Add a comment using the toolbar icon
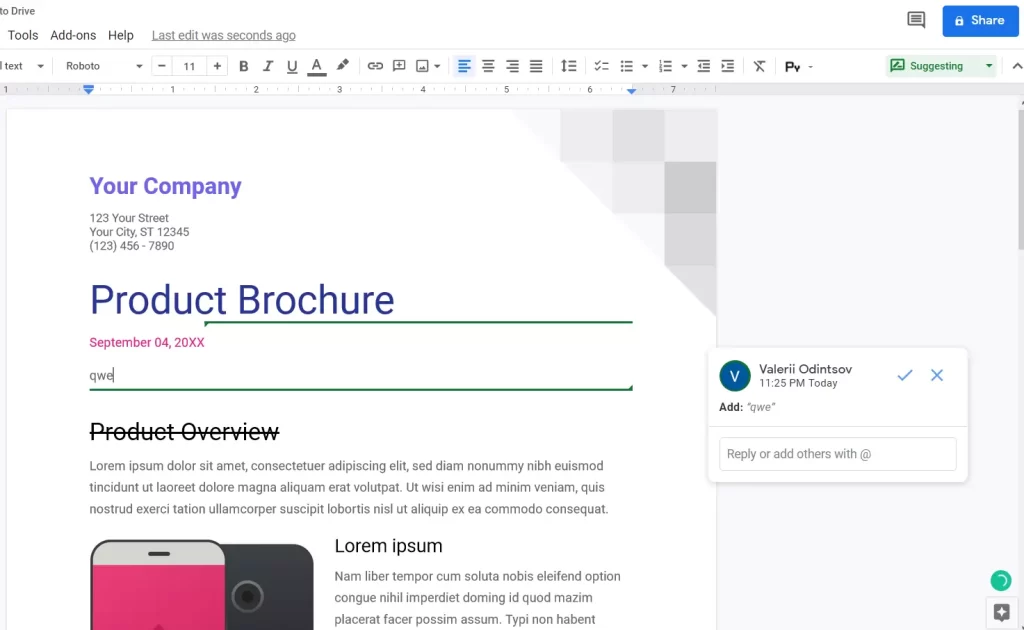1024x630 pixels. pos(399,66)
